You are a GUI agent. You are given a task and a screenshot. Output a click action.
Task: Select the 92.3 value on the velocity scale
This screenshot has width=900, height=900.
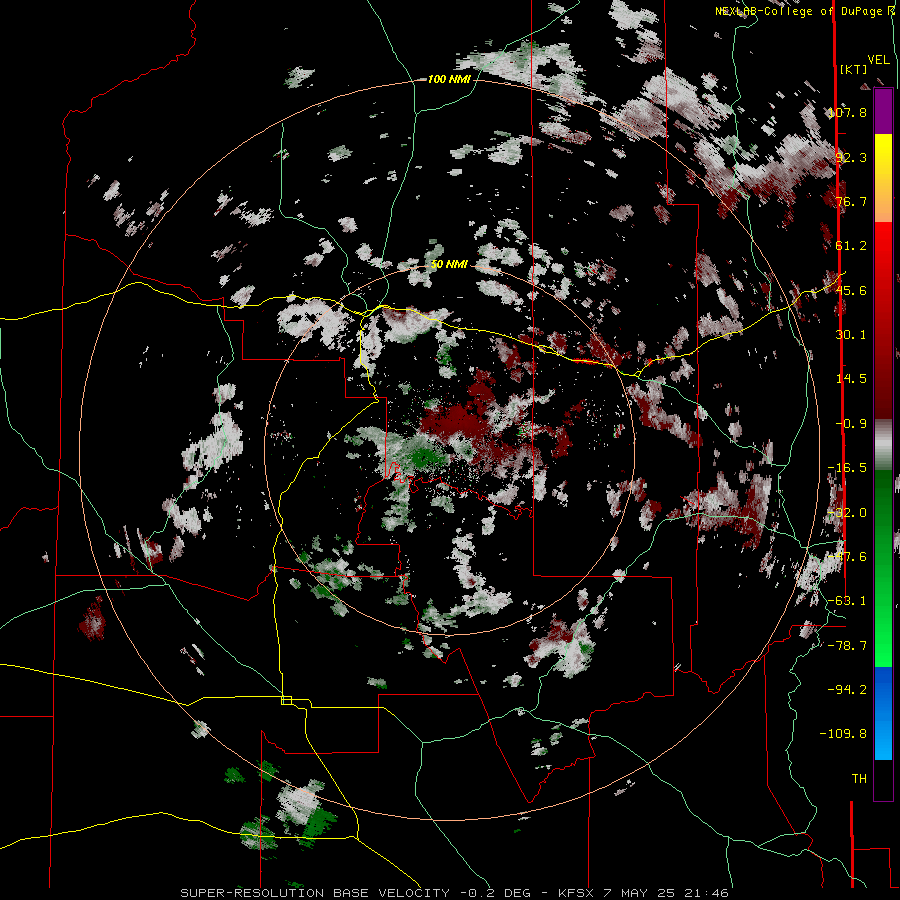[851, 157]
